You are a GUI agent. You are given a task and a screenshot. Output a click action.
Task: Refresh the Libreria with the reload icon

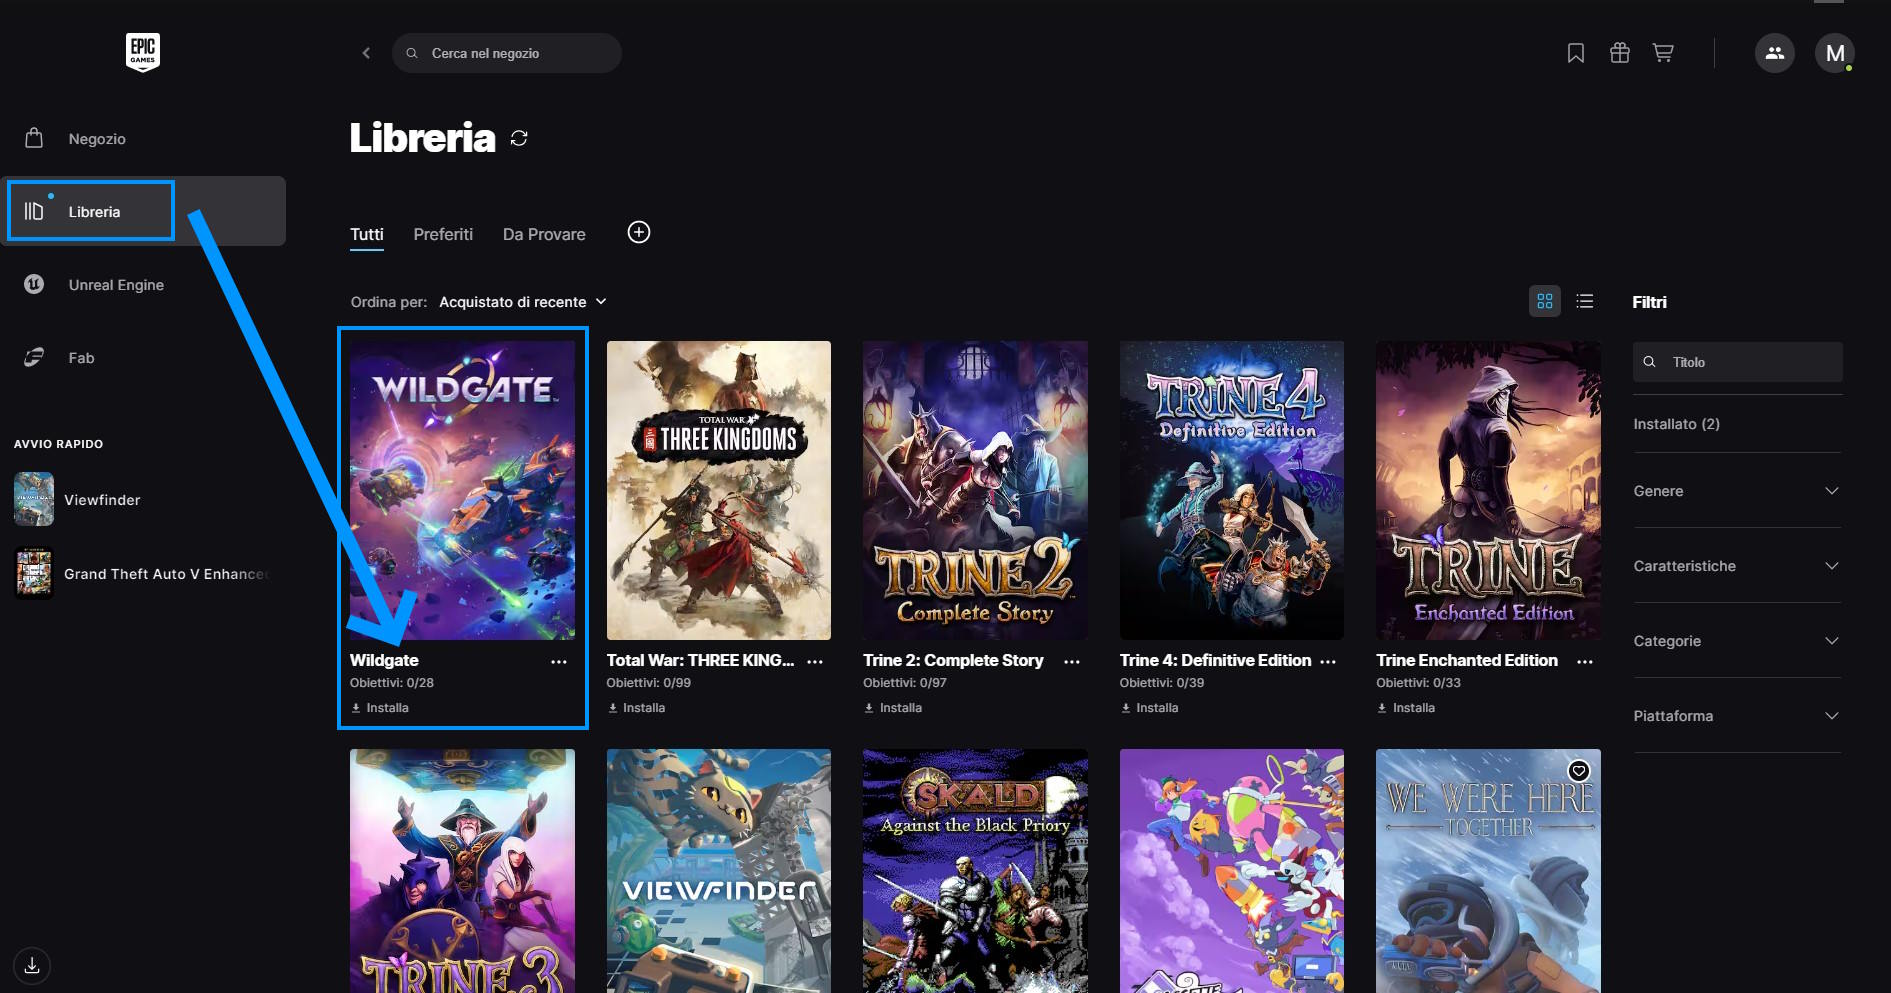coord(519,138)
